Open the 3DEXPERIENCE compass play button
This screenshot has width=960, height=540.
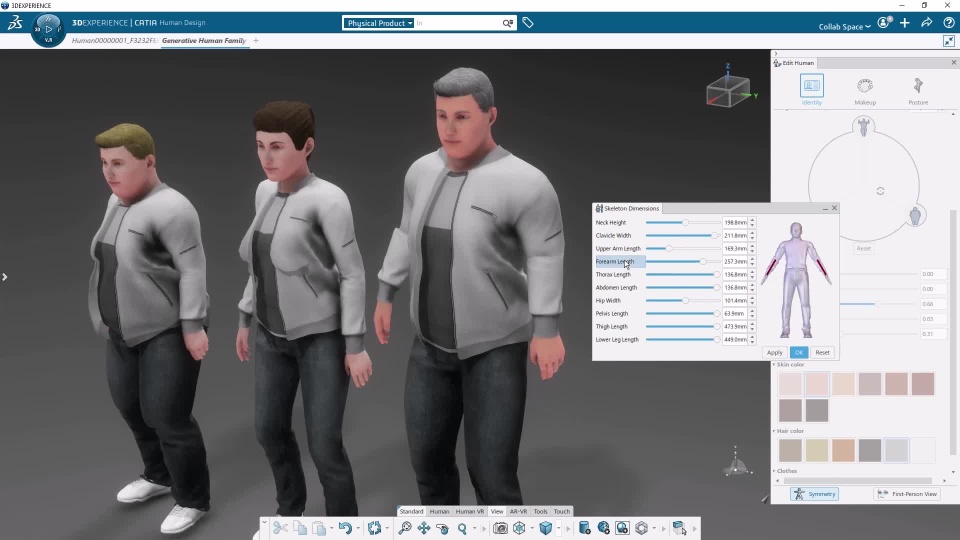coord(48,29)
